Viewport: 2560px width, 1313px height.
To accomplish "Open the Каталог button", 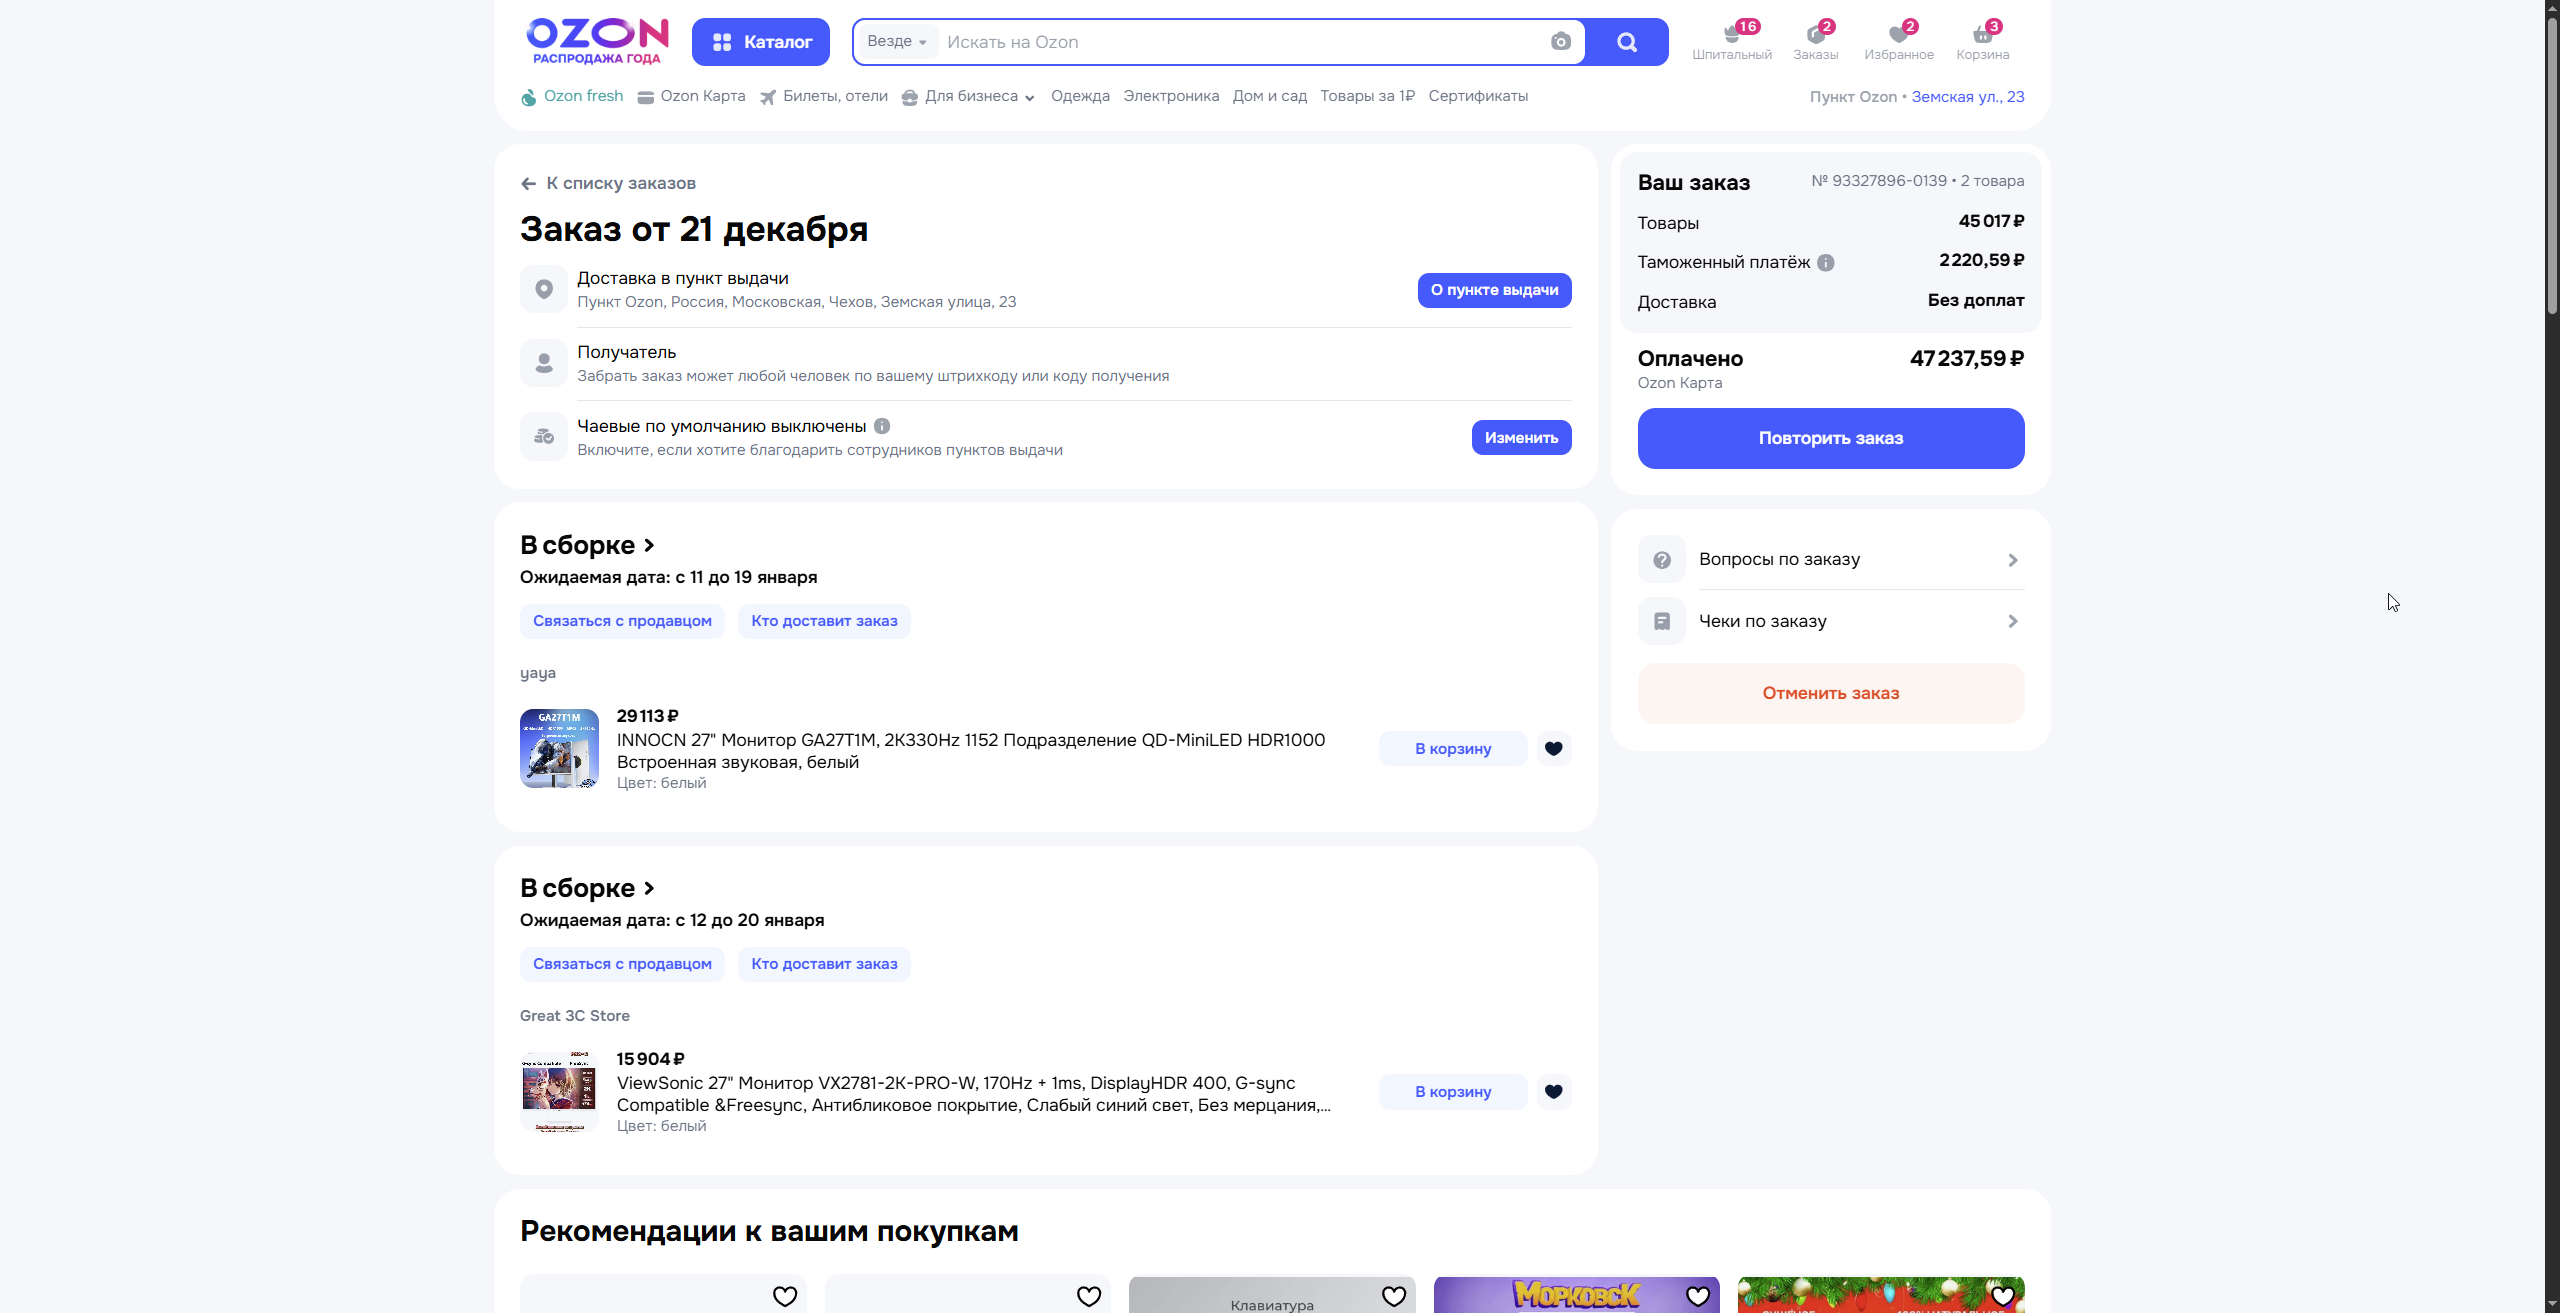I will (x=761, y=42).
